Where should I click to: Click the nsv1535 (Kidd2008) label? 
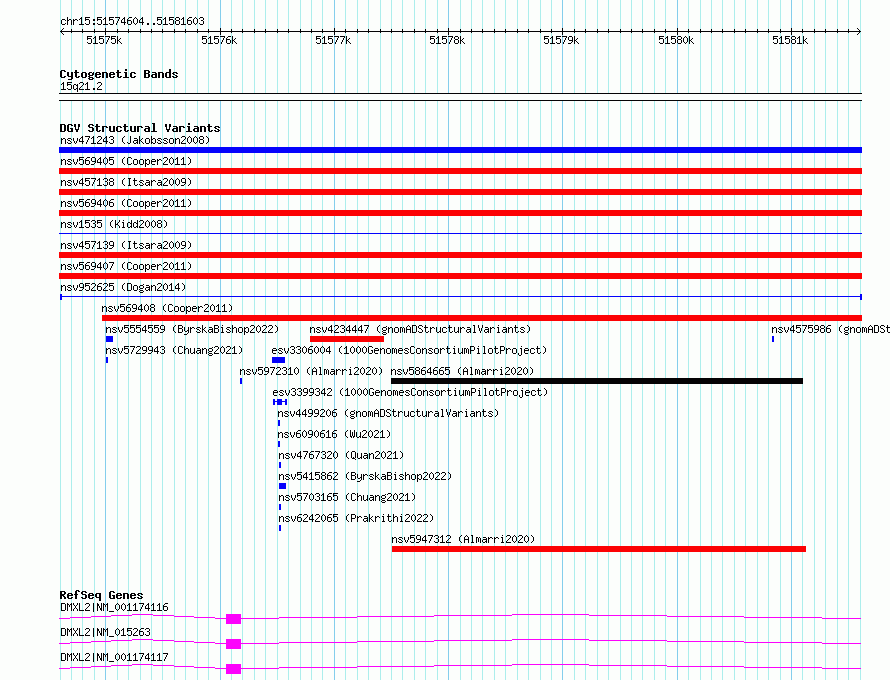click(114, 224)
